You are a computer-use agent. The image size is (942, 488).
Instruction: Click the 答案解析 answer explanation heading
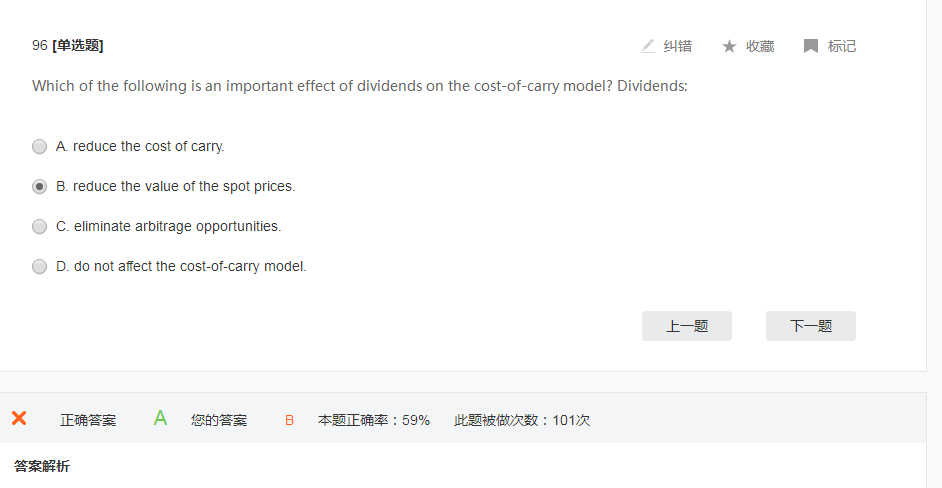pyautogui.click(x=42, y=466)
